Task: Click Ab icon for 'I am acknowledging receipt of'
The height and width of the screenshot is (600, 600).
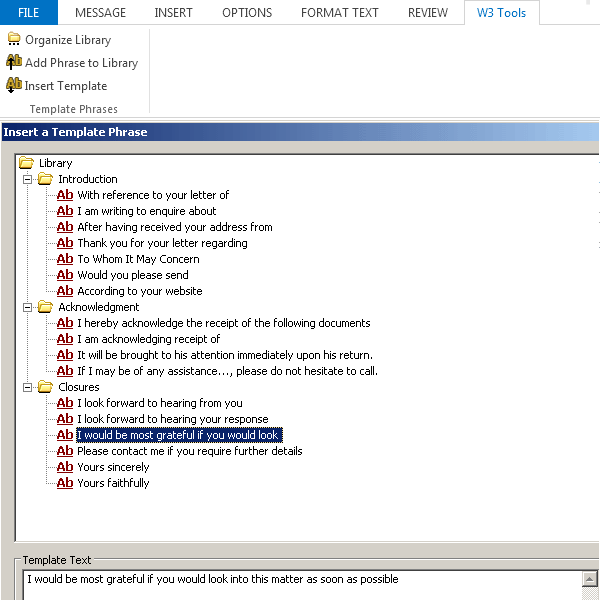Action: [x=65, y=339]
